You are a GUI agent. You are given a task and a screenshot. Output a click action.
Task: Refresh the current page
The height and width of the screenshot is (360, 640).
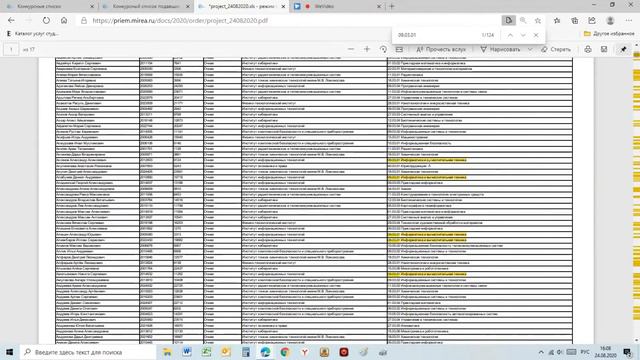pyautogui.click(x=46, y=20)
